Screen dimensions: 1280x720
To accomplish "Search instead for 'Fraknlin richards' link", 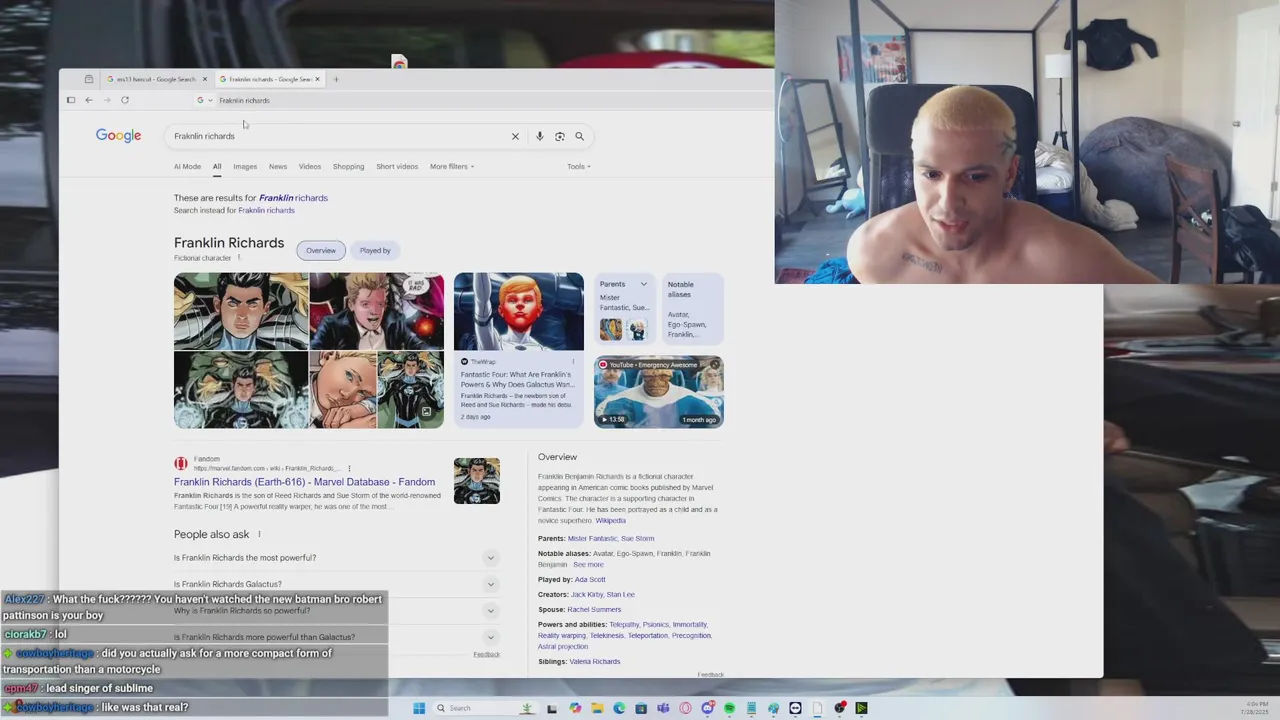I will point(266,210).
